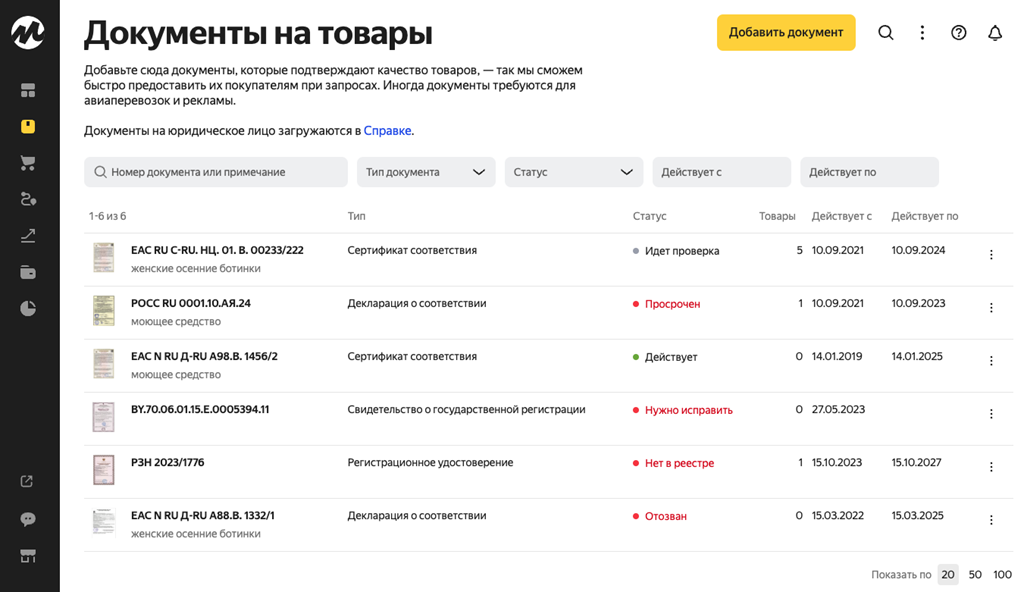Open thumbnail of BY.70.06.01.15.E.0005394.11 document
The image size is (1024, 592).
[103, 416]
